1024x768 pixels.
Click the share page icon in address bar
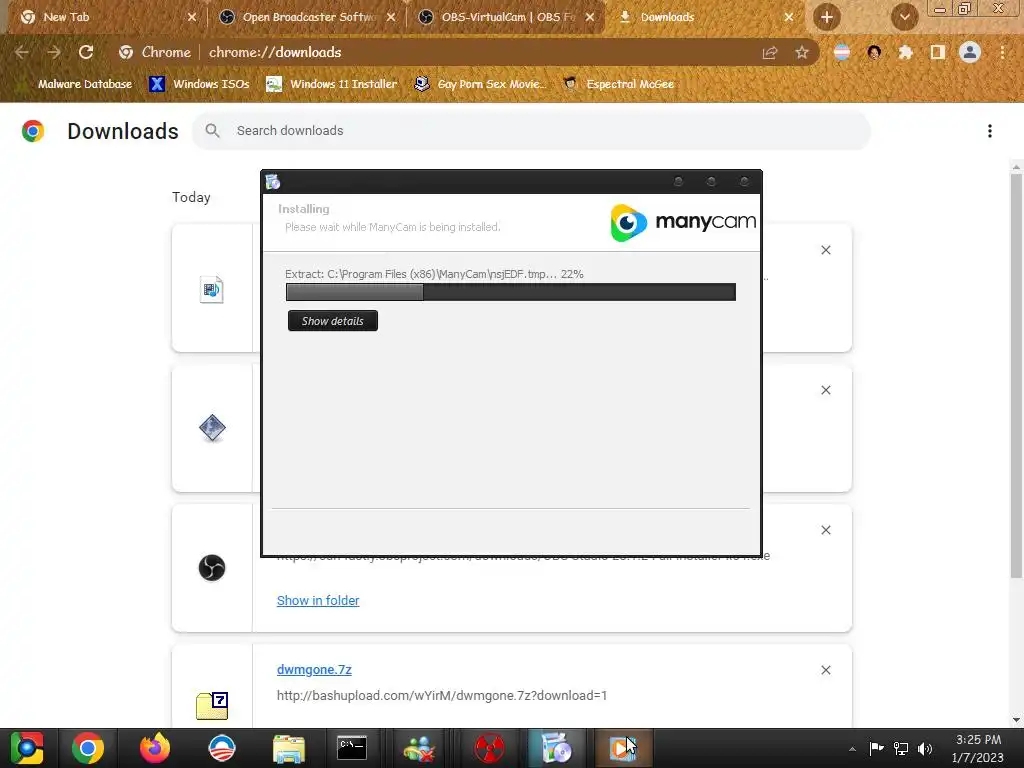click(x=770, y=52)
